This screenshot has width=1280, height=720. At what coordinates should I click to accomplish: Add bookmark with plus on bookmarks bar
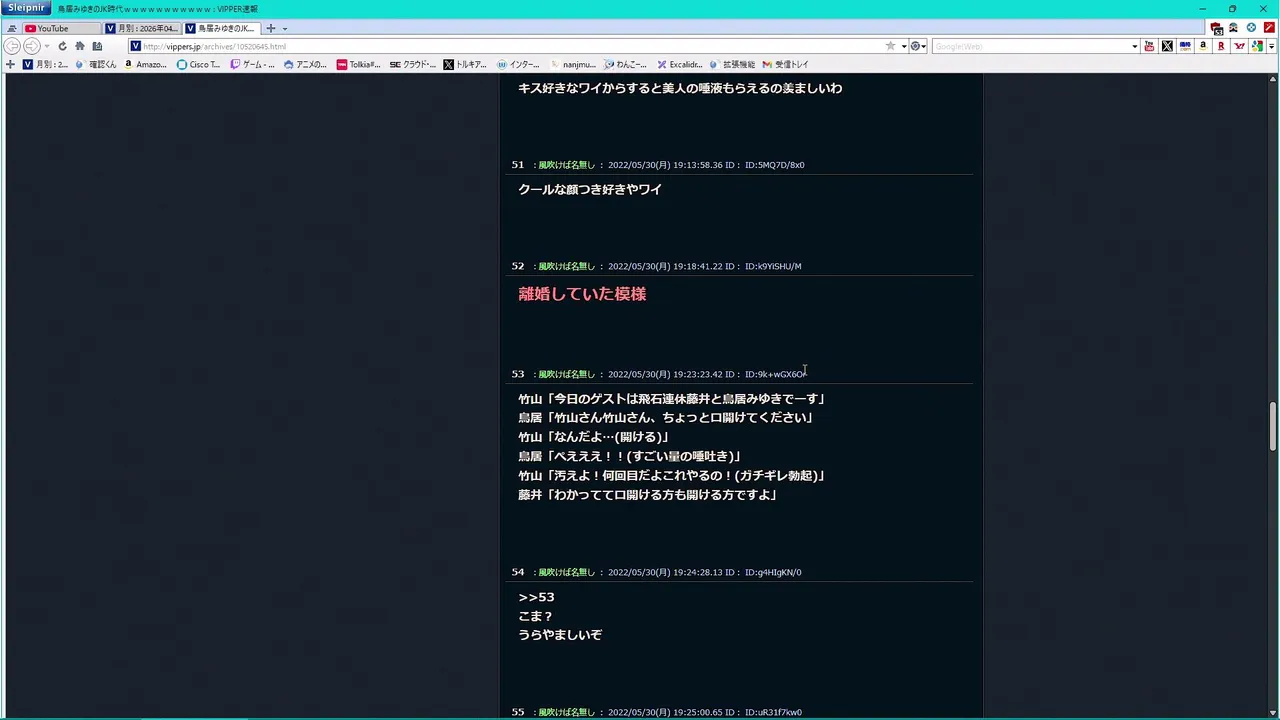10,64
